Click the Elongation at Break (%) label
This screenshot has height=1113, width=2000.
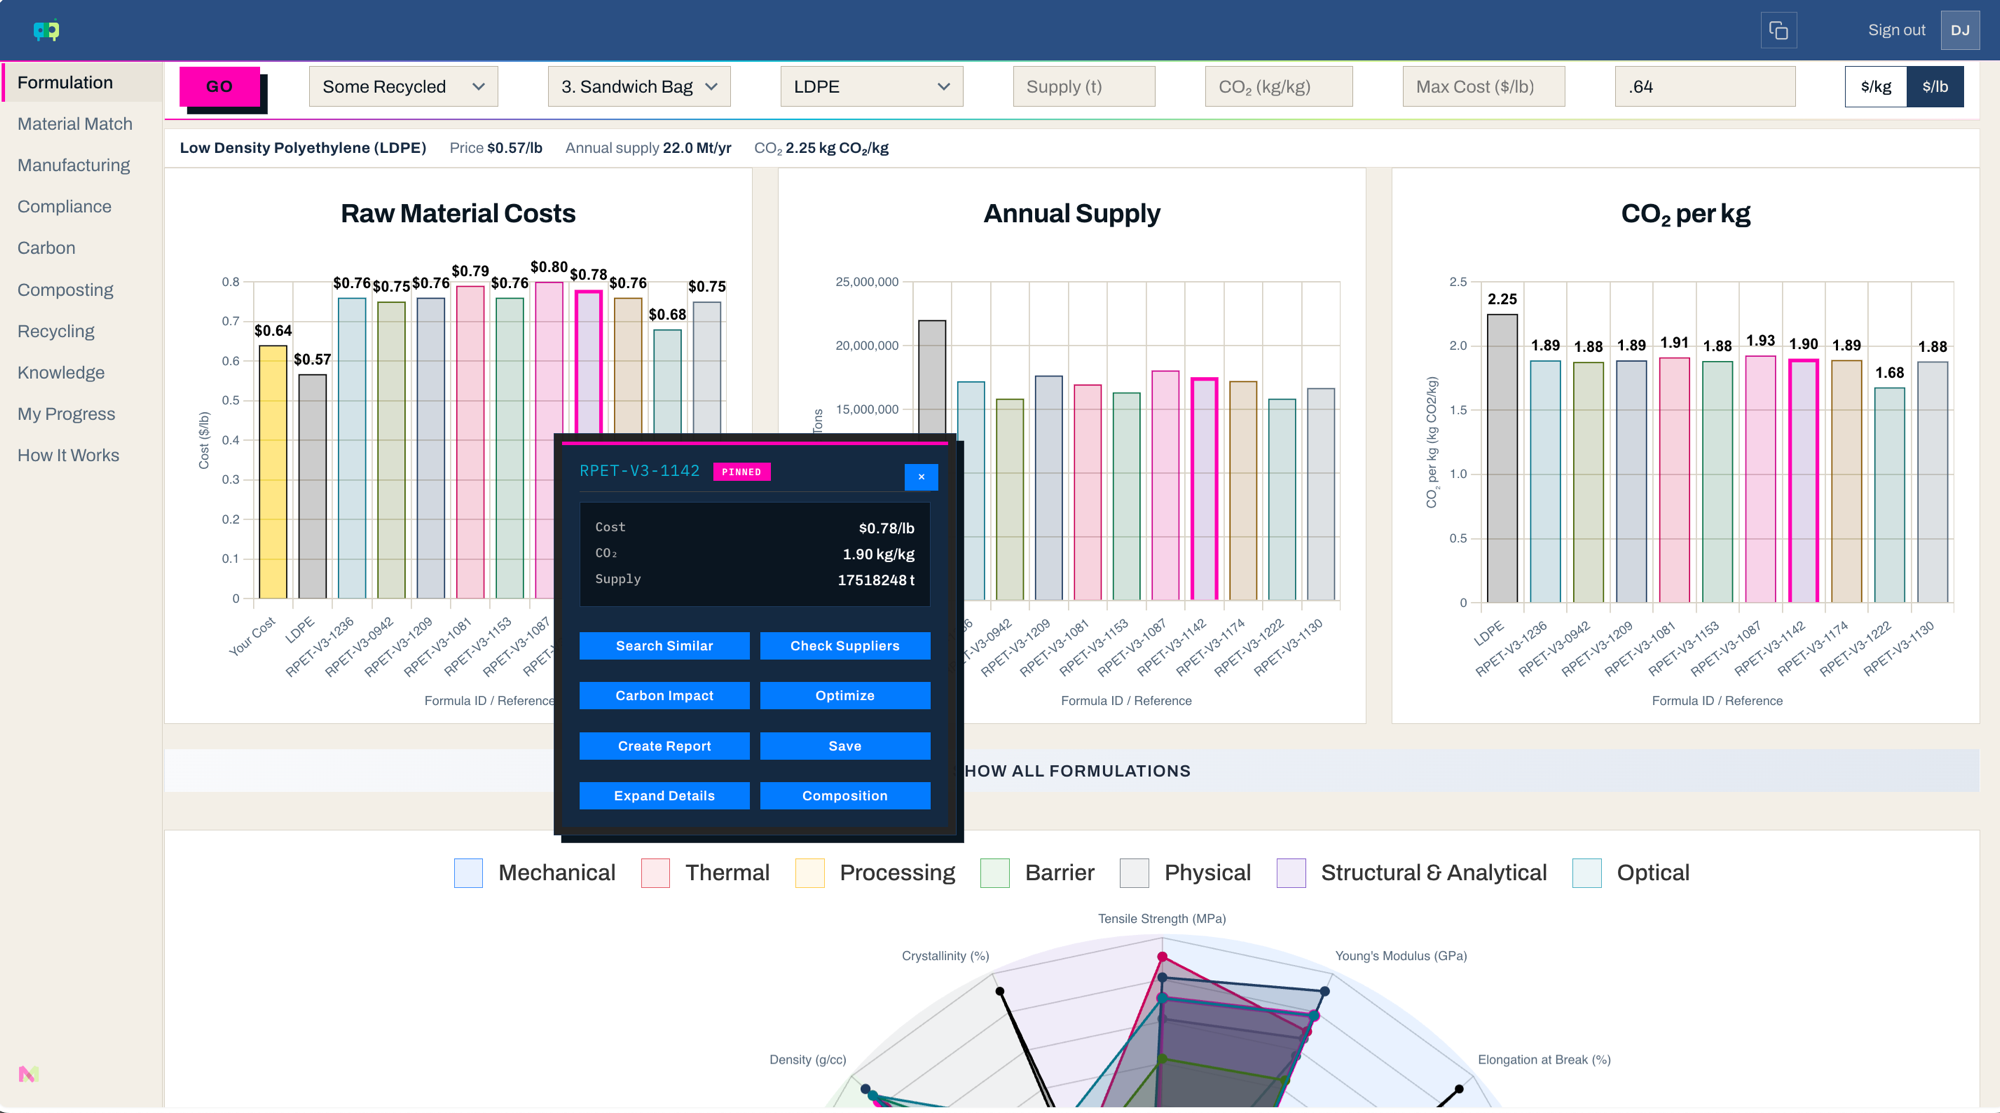[x=1544, y=1060]
